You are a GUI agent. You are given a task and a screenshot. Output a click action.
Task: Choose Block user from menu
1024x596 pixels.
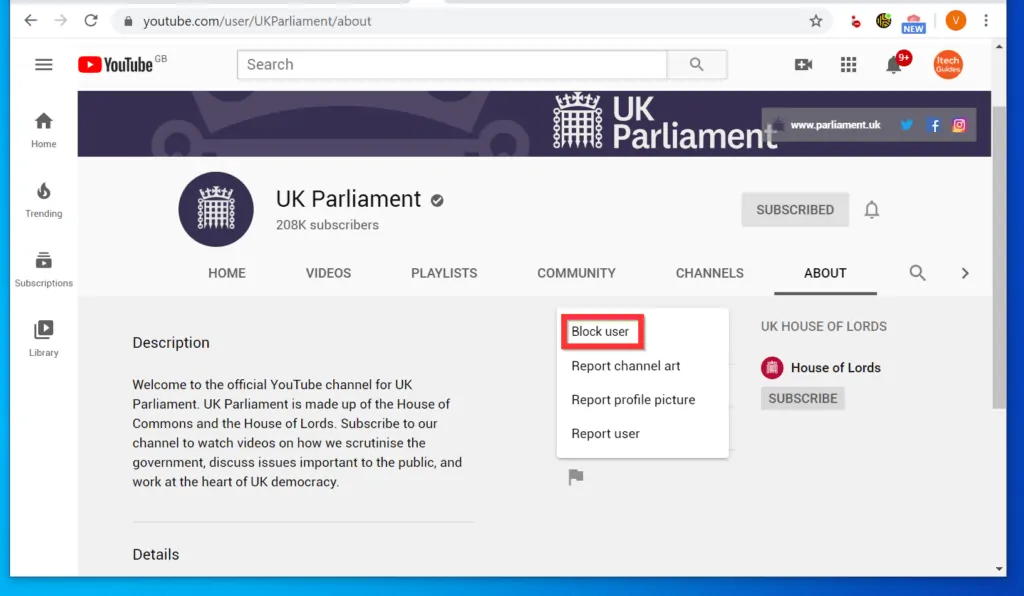tap(602, 332)
